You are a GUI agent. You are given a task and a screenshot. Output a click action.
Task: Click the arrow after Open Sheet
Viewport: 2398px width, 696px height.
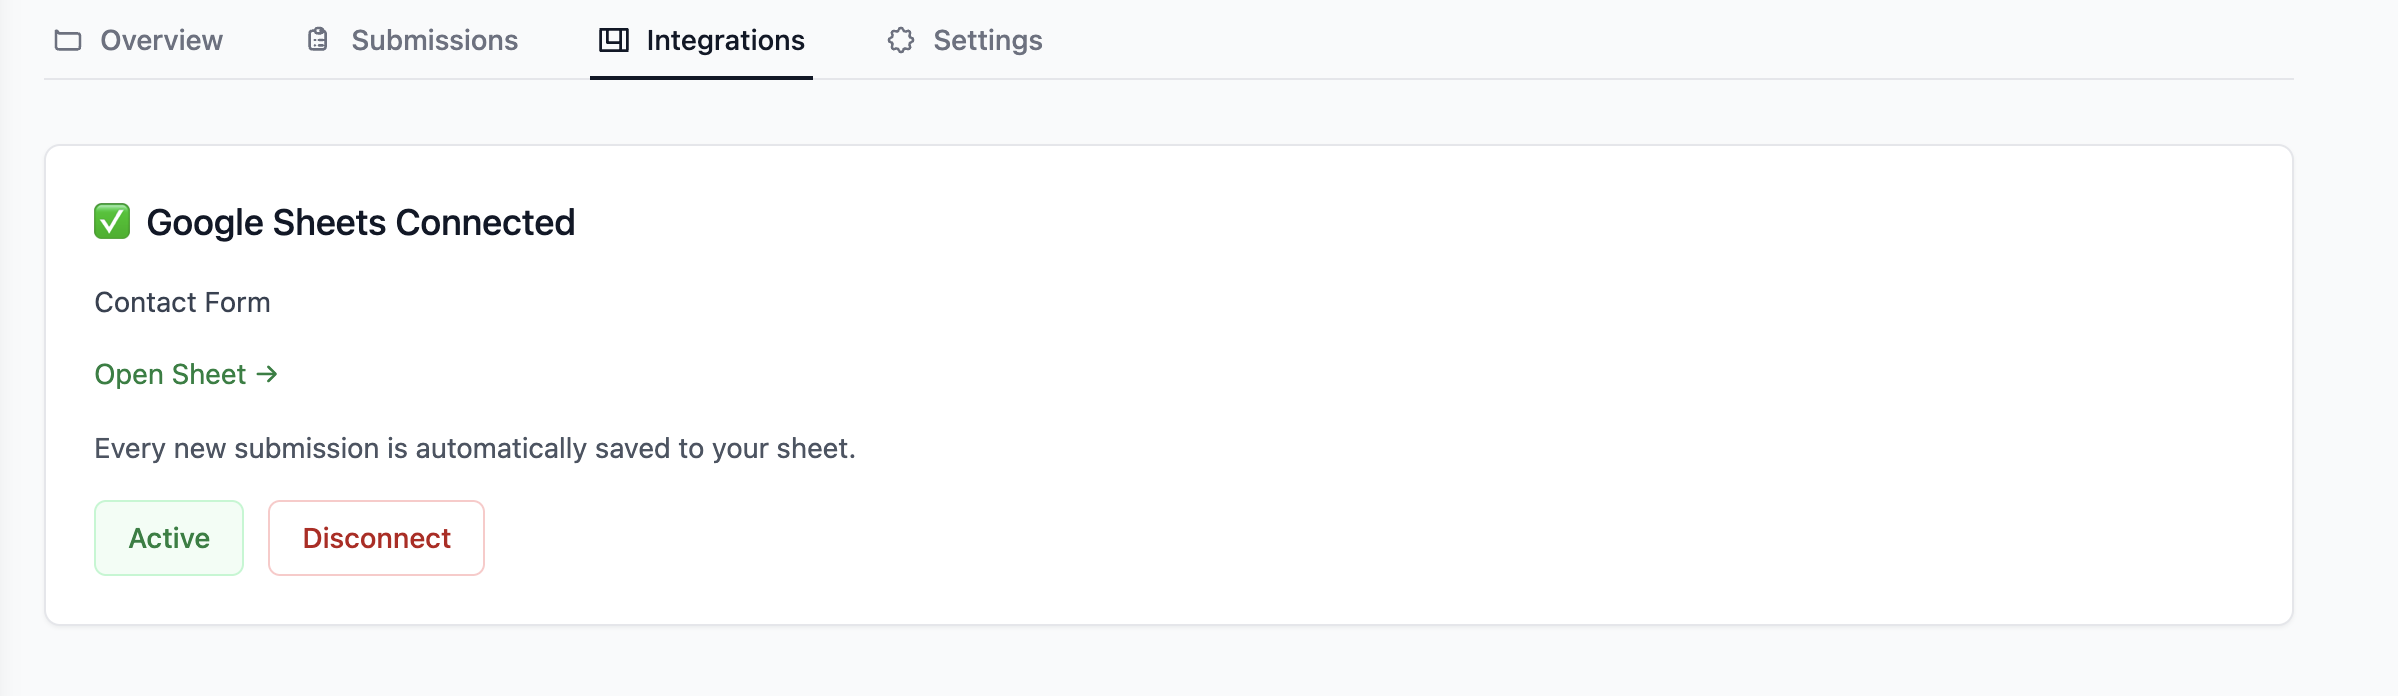267,374
